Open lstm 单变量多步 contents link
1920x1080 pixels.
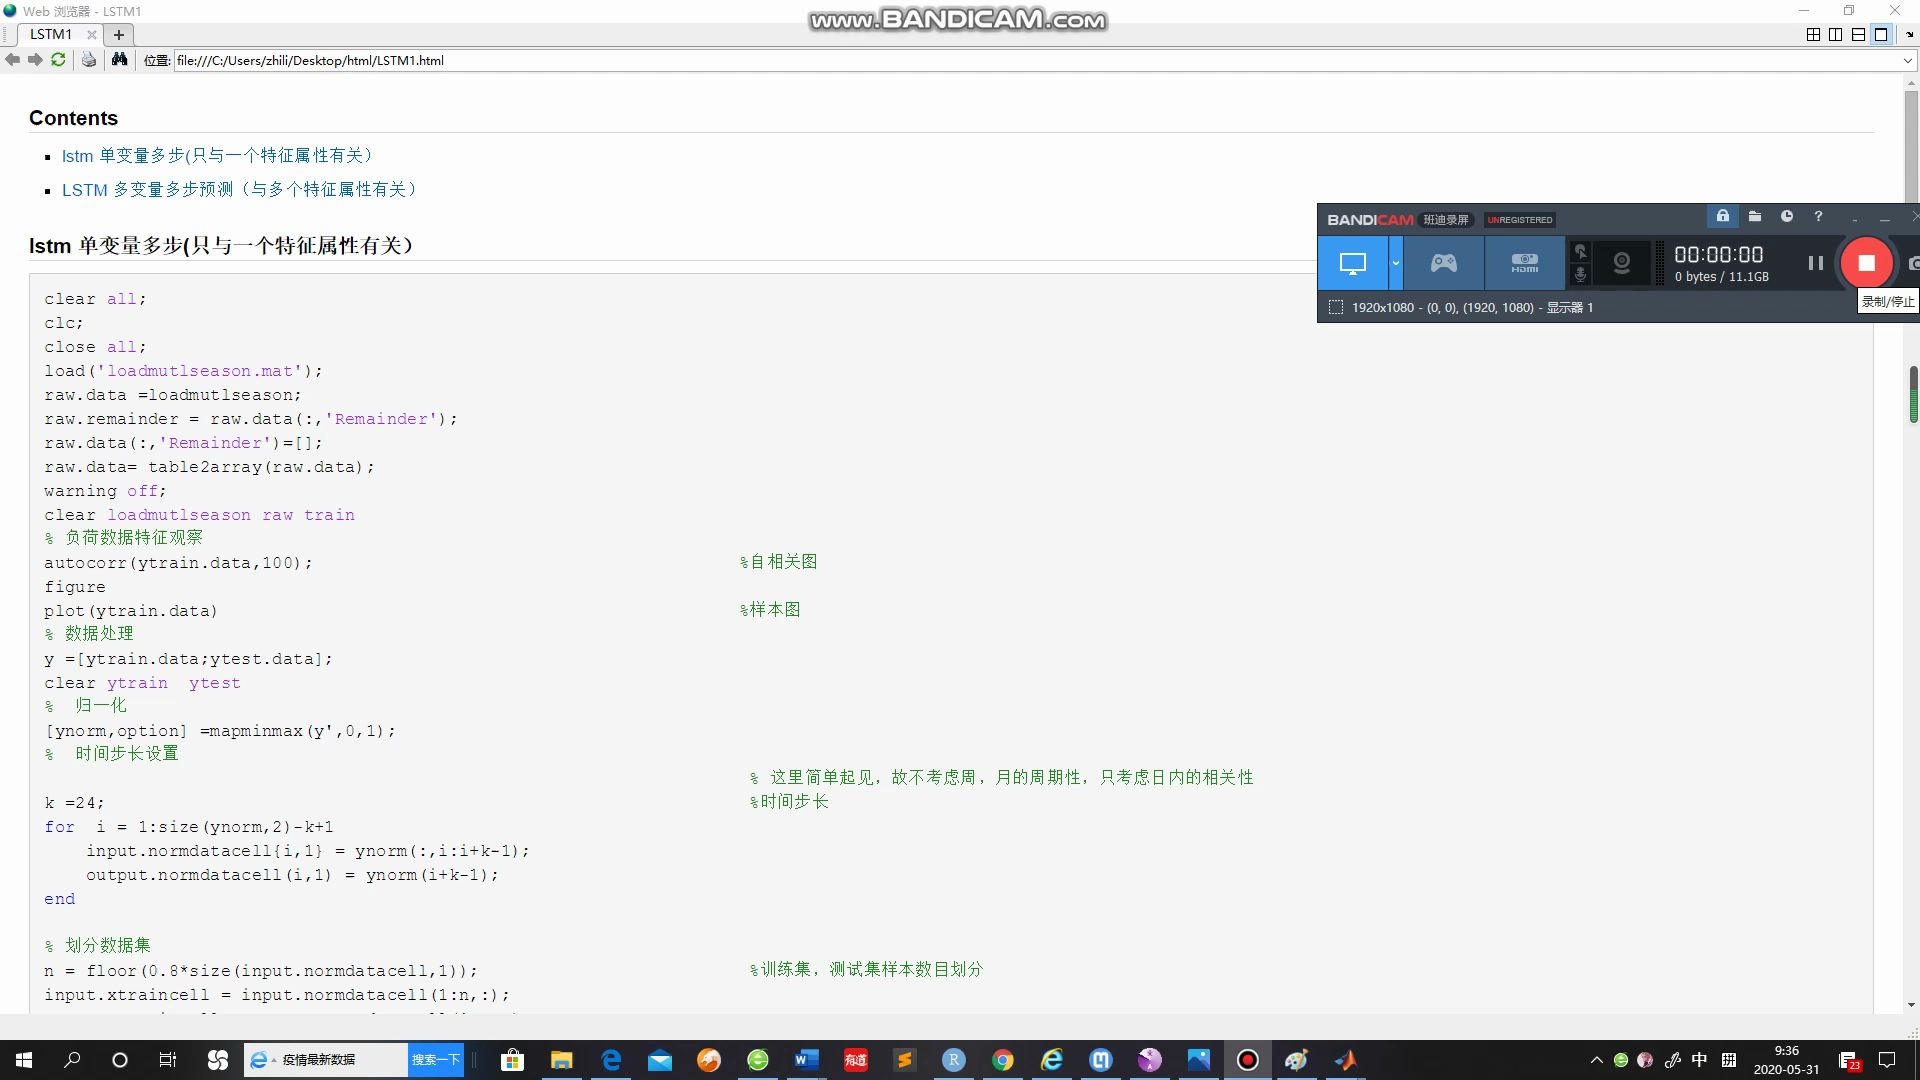pyautogui.click(x=217, y=156)
